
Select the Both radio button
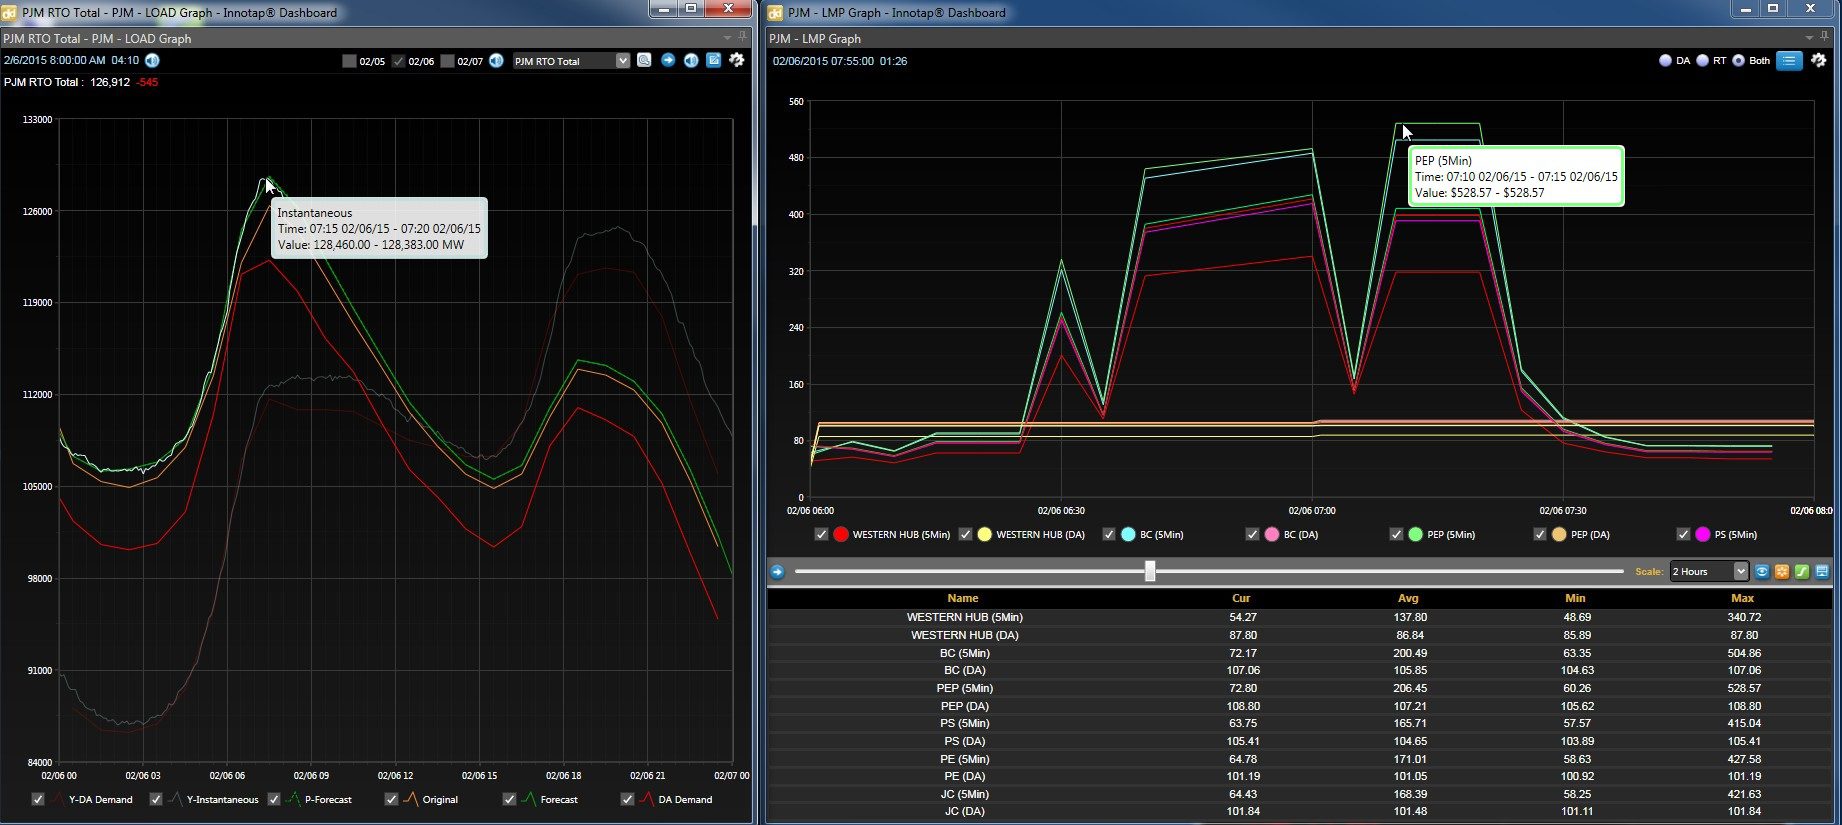coord(1738,61)
